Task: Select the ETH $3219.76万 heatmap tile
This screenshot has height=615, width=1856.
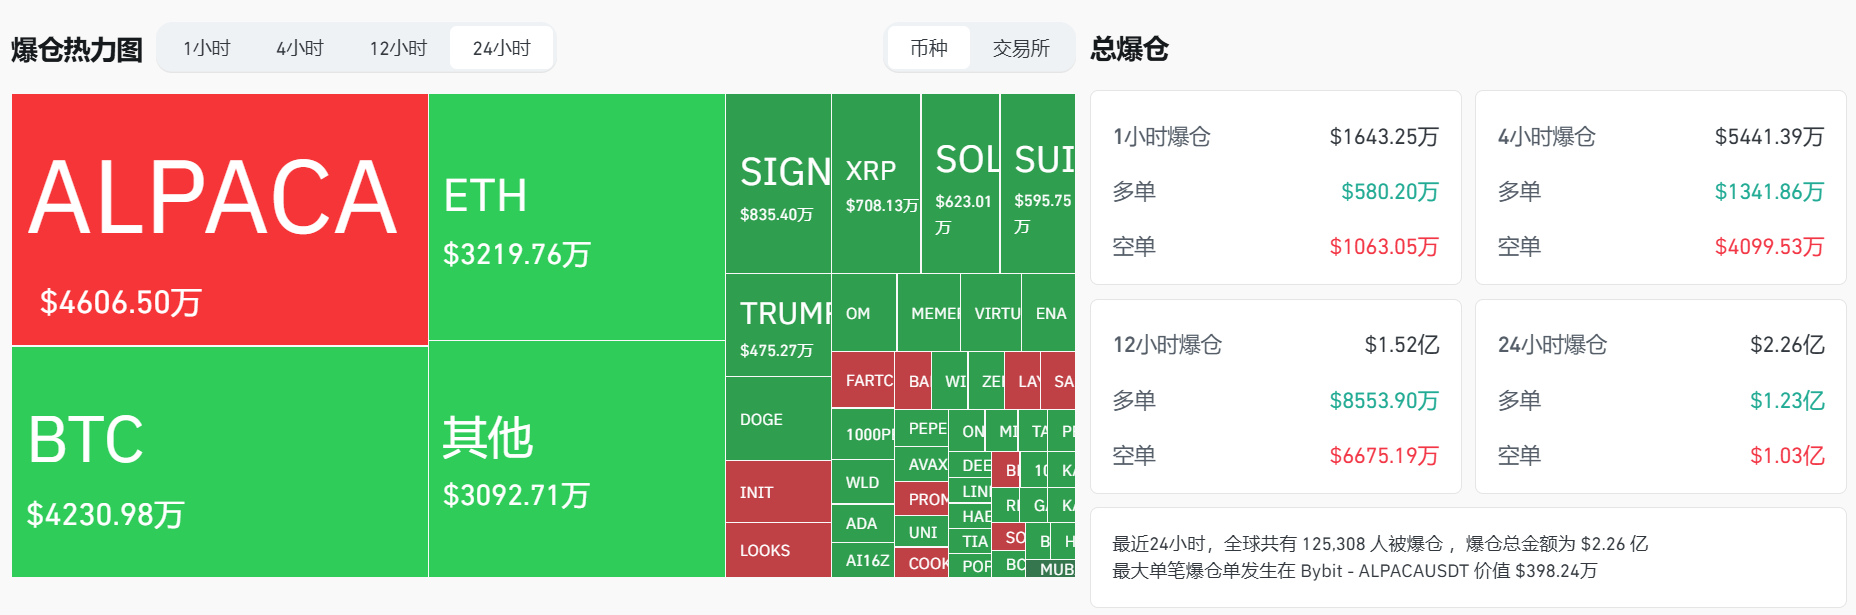Action: pyautogui.click(x=577, y=217)
